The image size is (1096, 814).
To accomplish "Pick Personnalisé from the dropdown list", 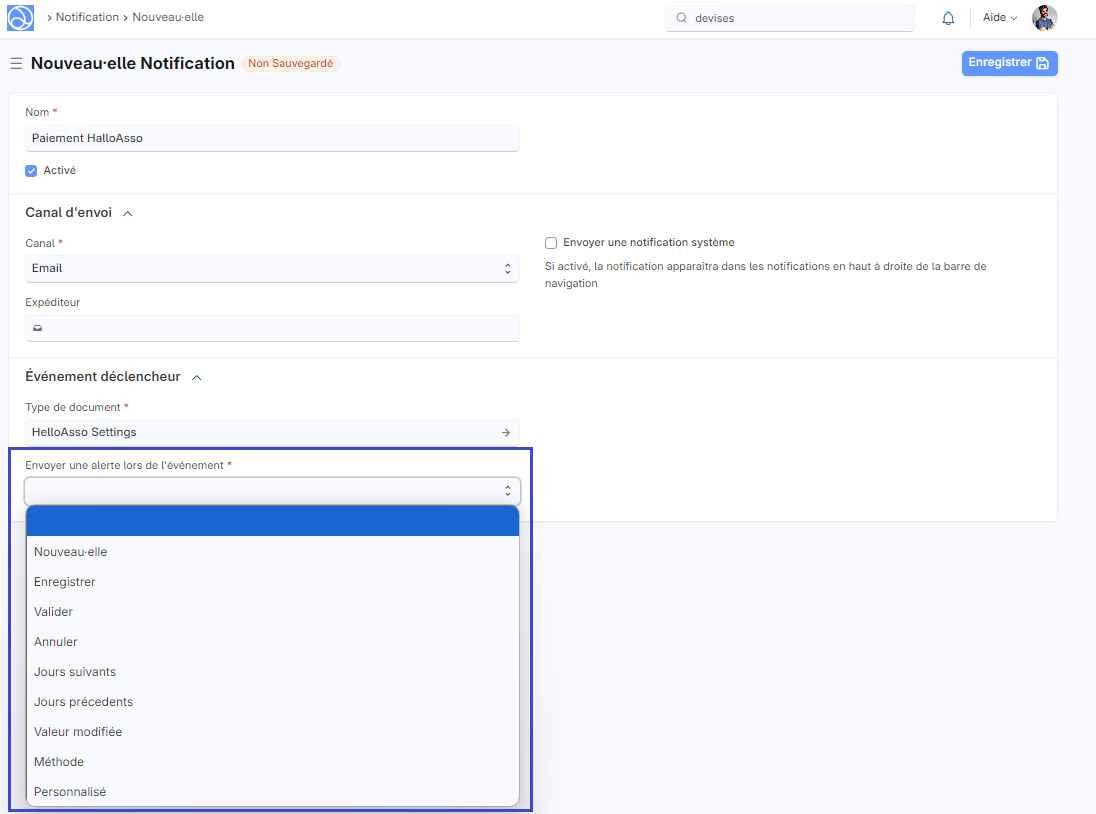I will point(70,792).
